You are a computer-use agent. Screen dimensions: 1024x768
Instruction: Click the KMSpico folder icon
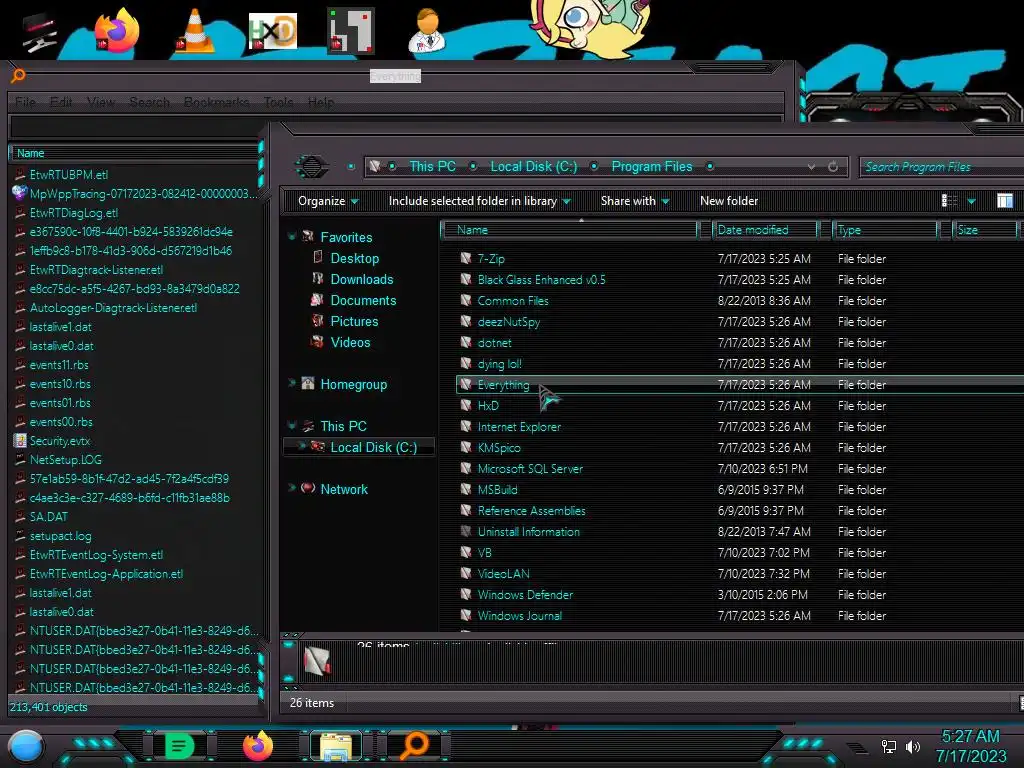click(466, 447)
